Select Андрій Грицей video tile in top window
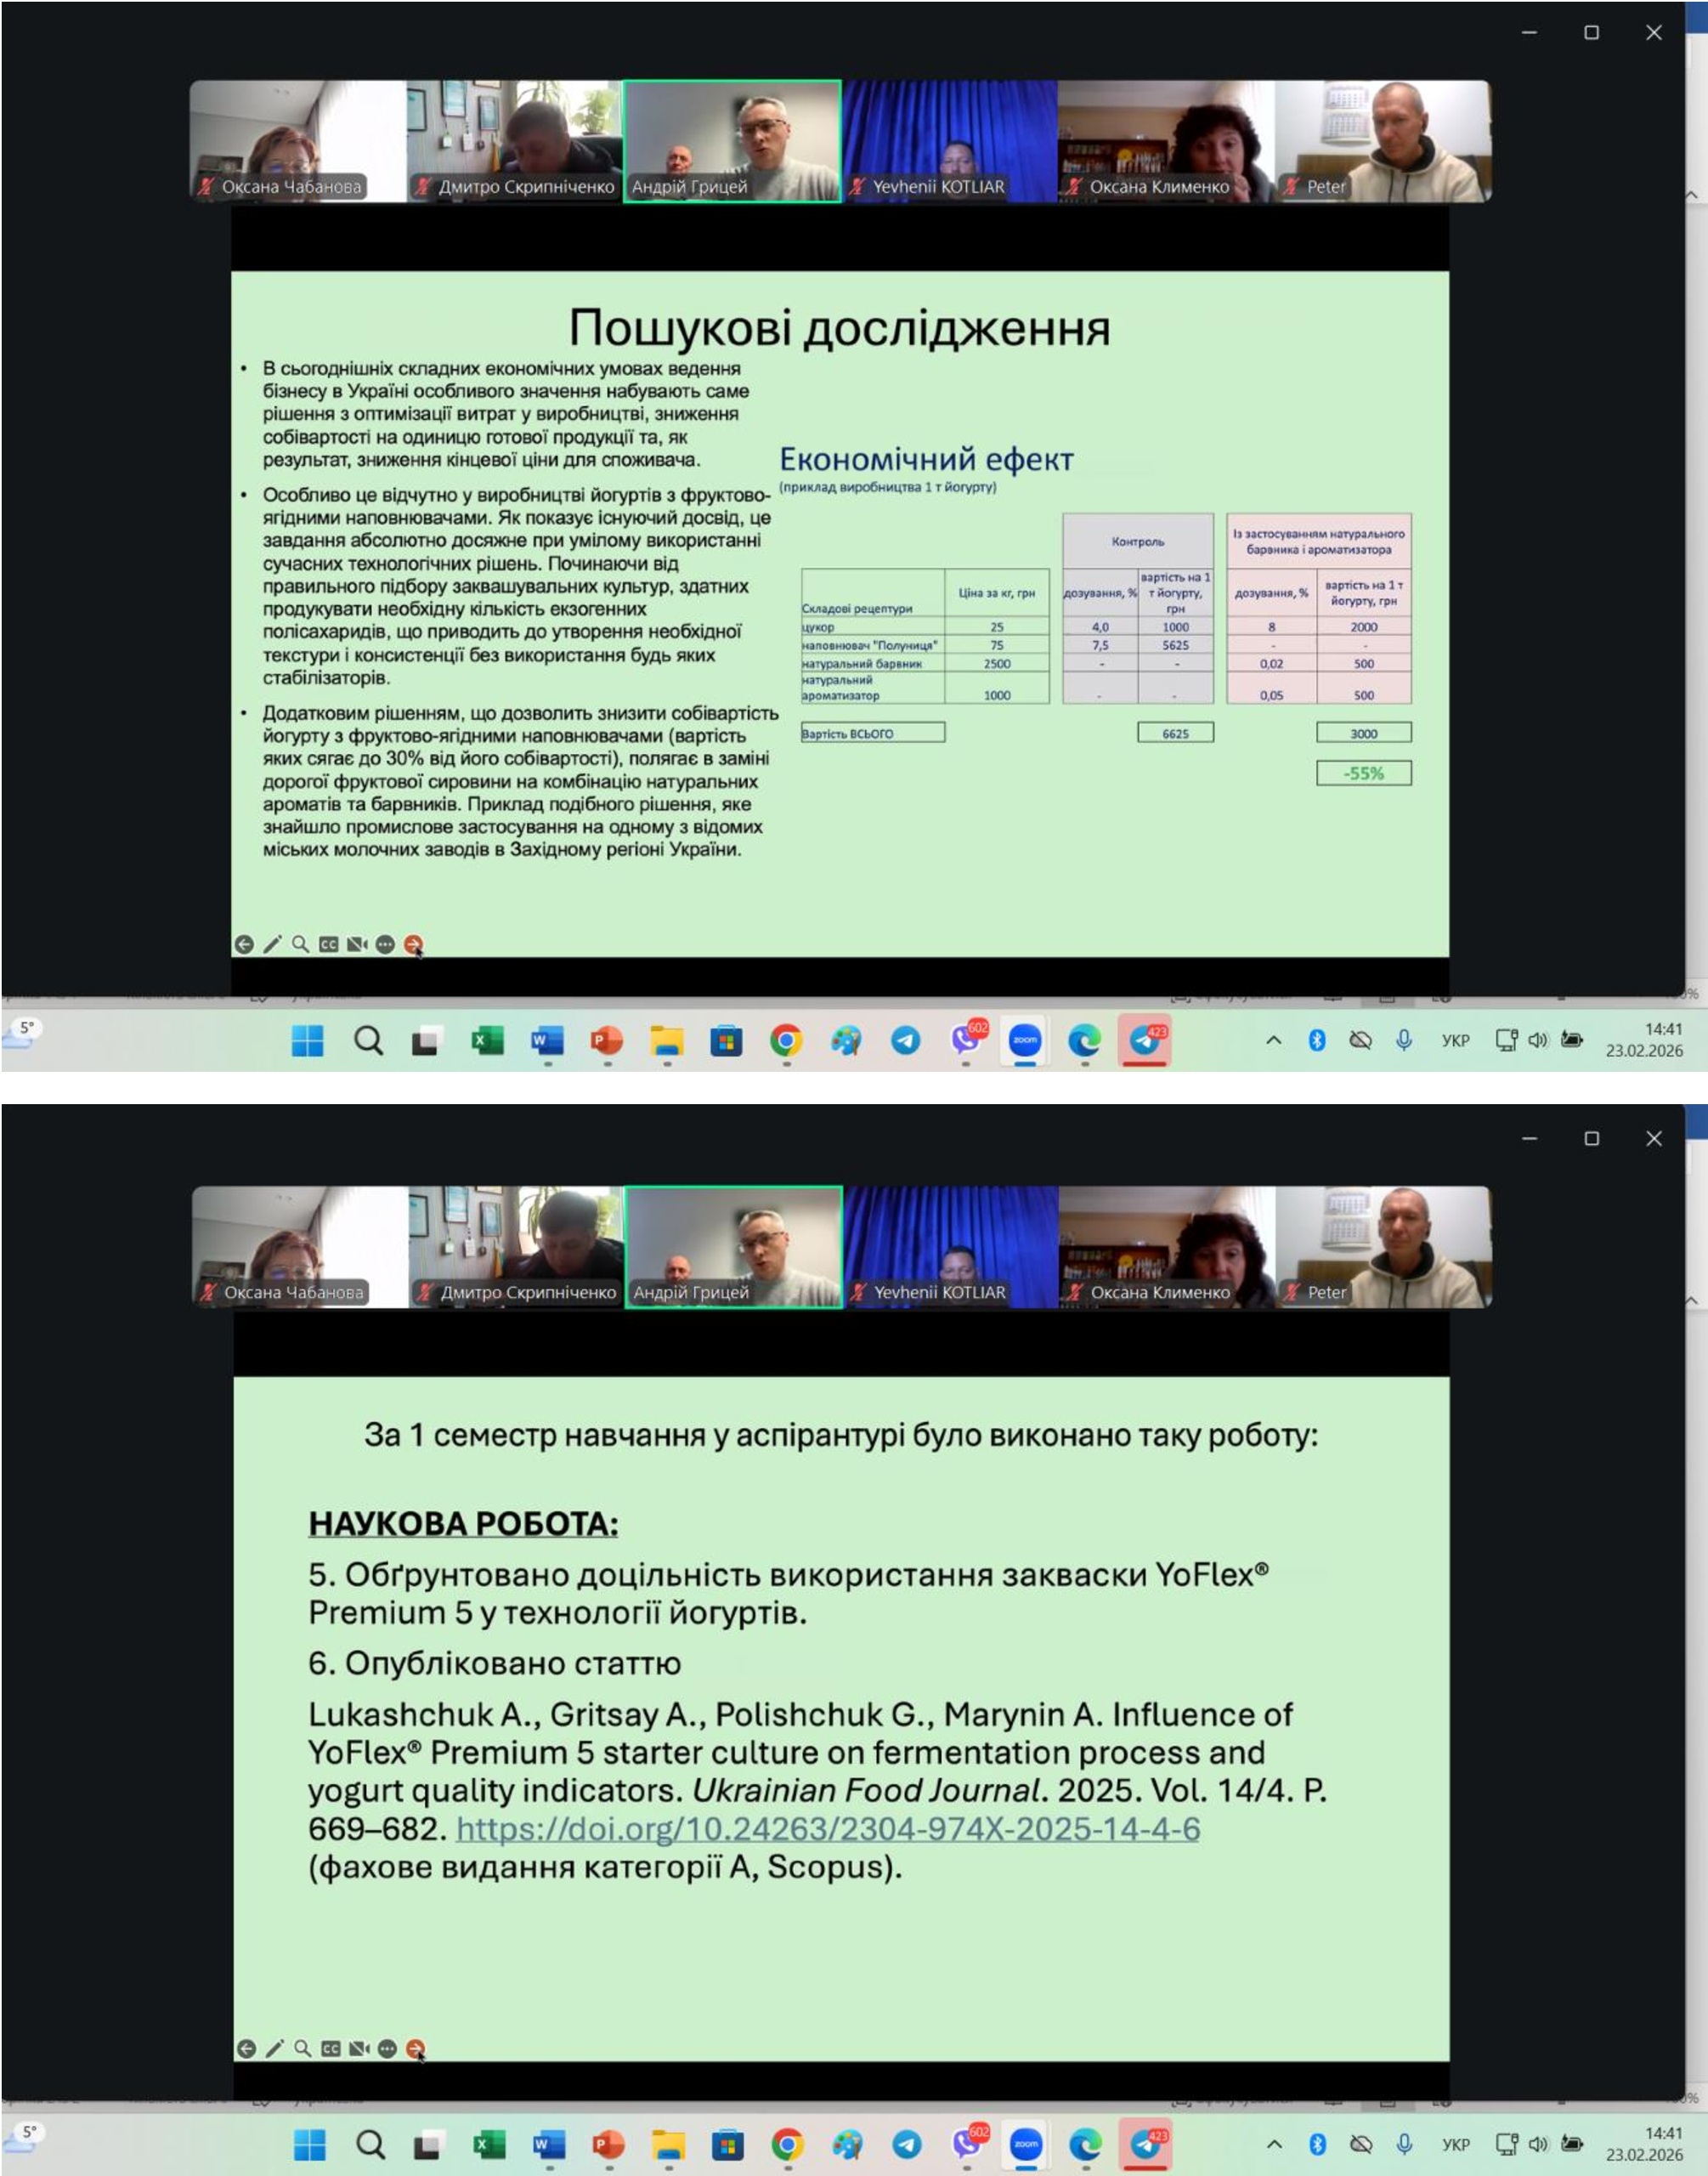The height and width of the screenshot is (2176, 1708). coord(732,141)
